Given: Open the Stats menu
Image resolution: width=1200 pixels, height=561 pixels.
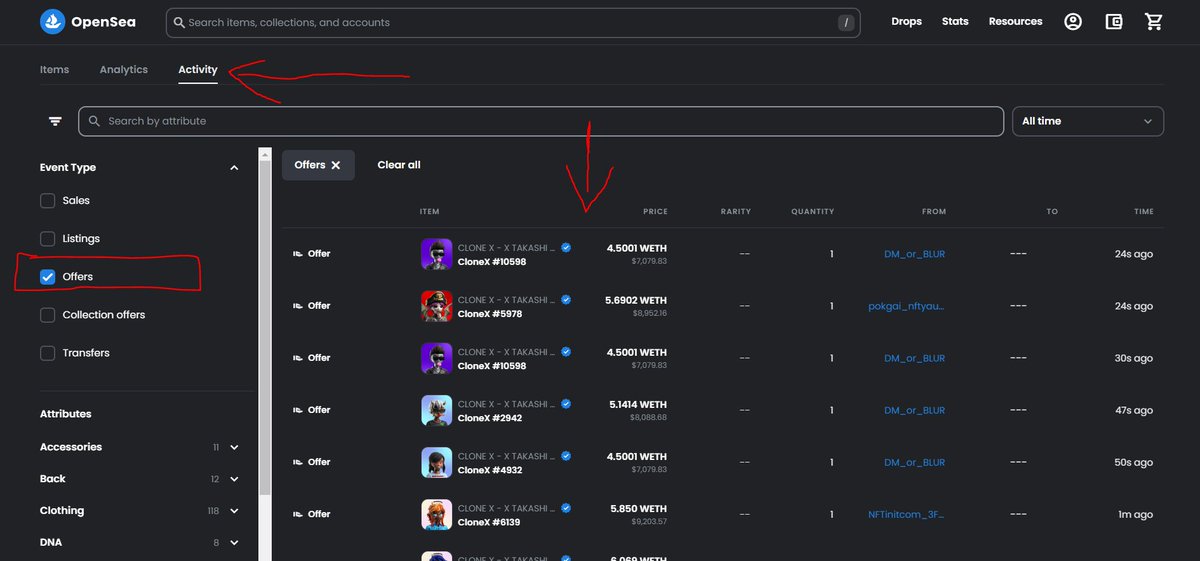Looking at the screenshot, I should click(955, 21).
